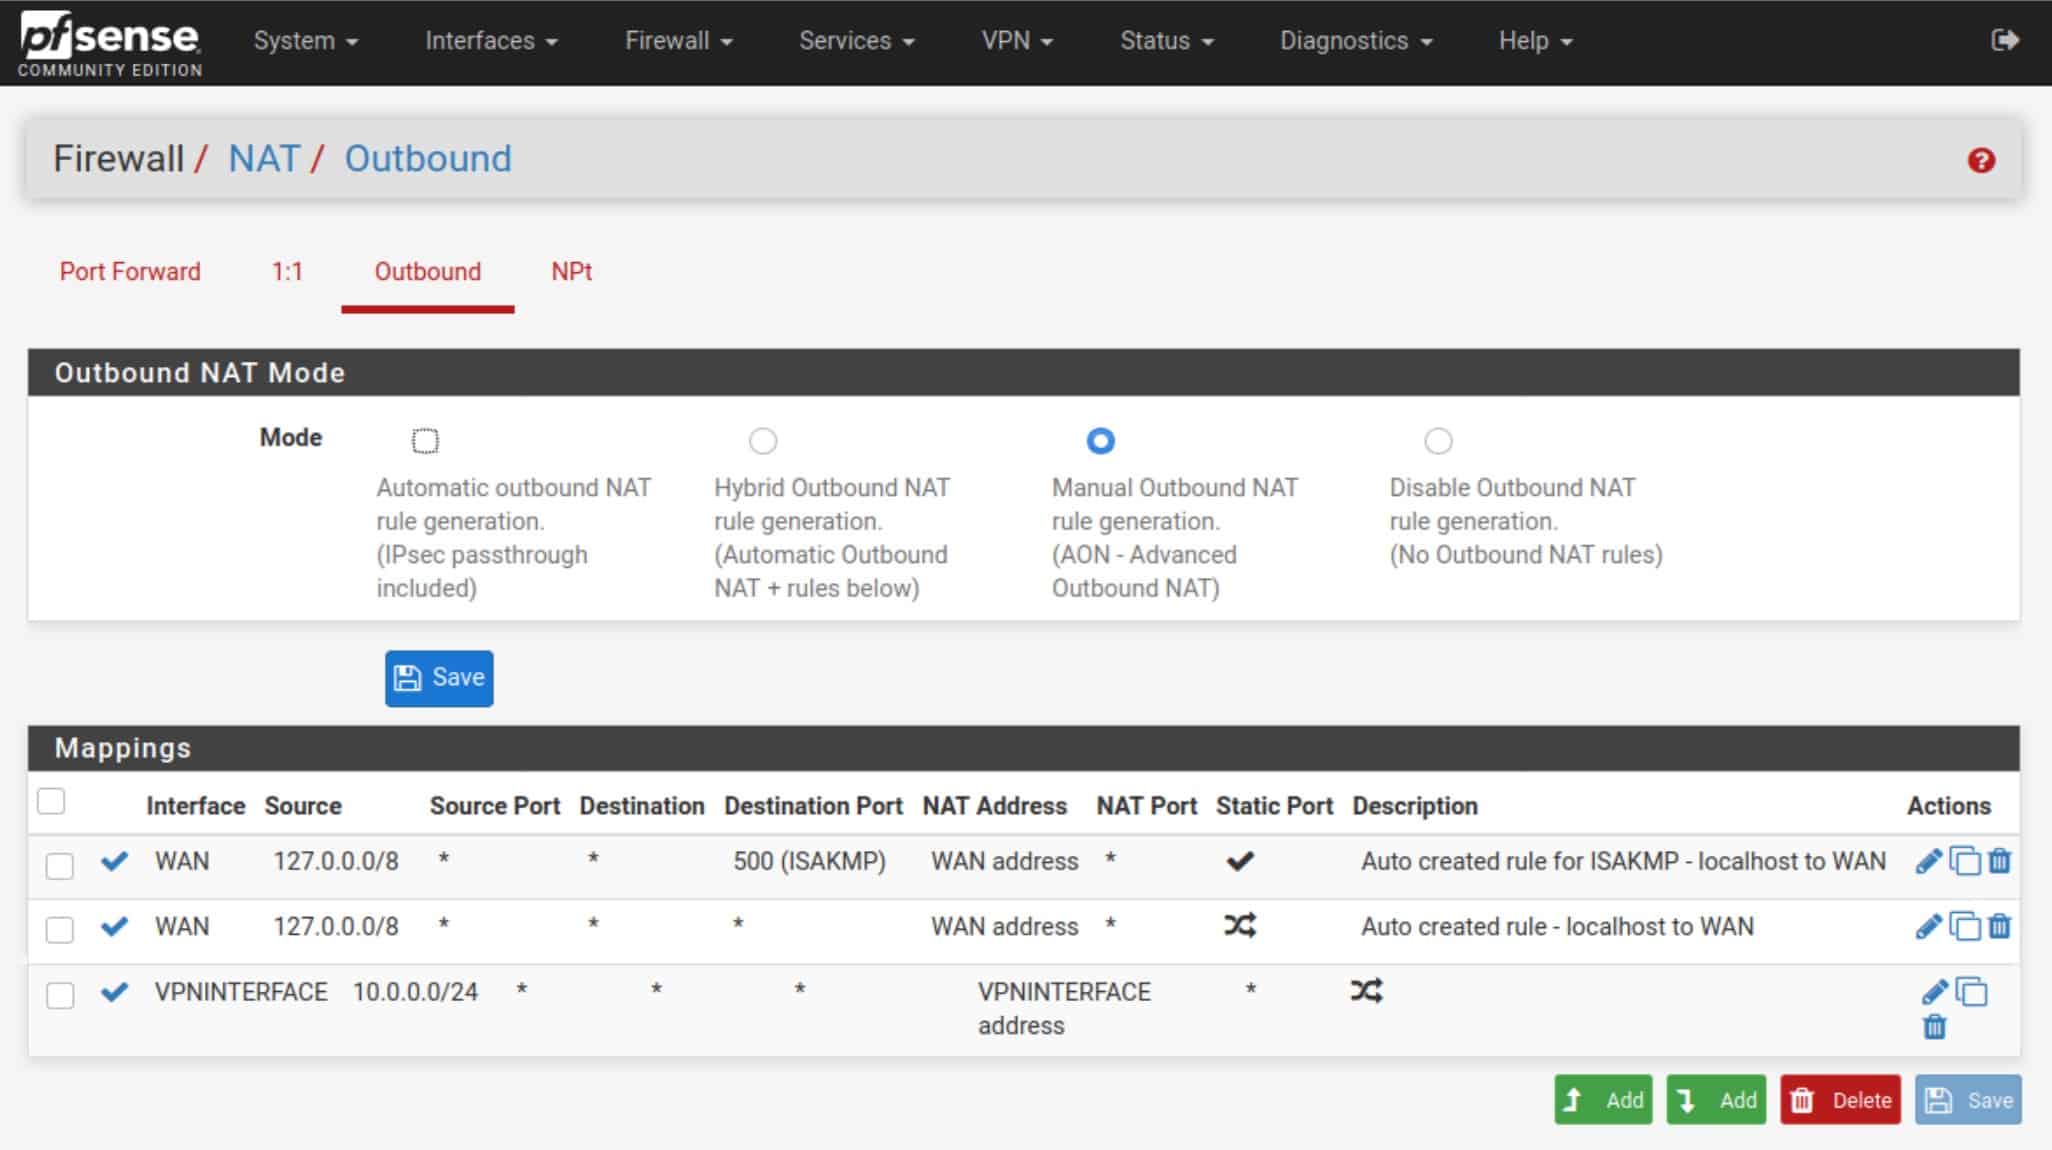Click the Destination Port column header
2052x1150 pixels.
point(813,806)
